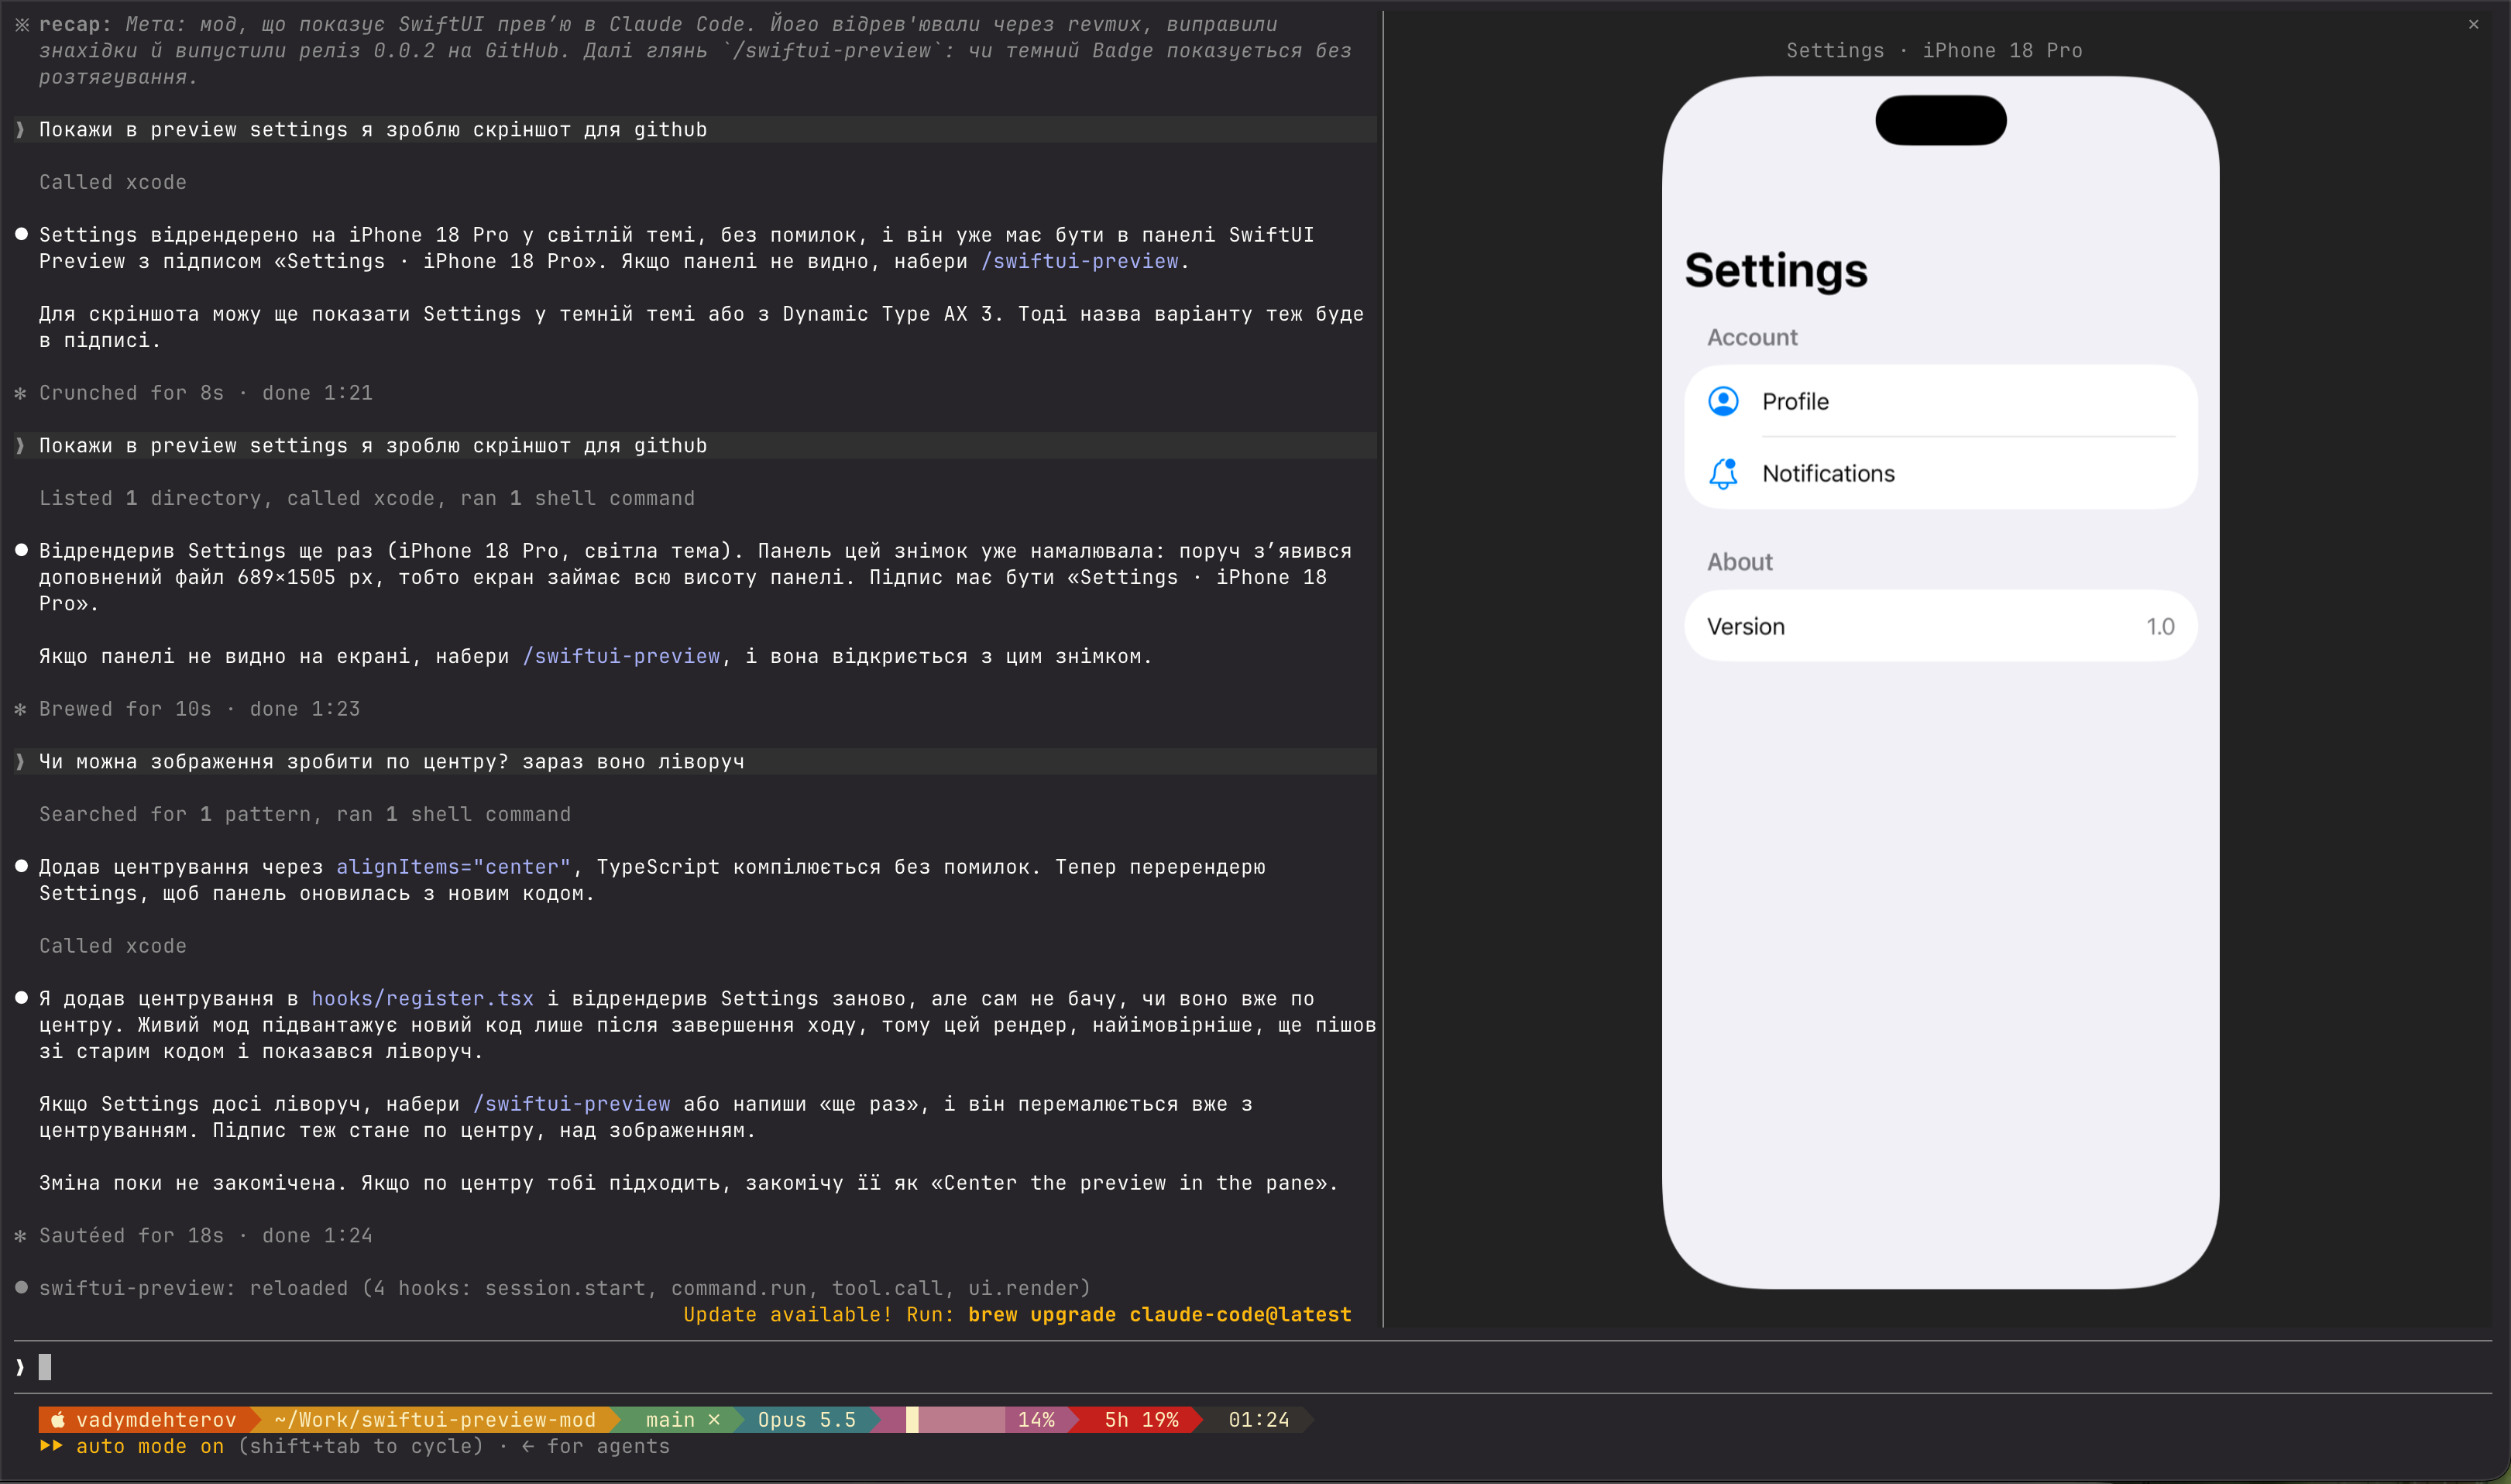2511x1484 pixels.
Task: Click the brew upgrade claude-code@latest command
Action: click(x=1159, y=1314)
